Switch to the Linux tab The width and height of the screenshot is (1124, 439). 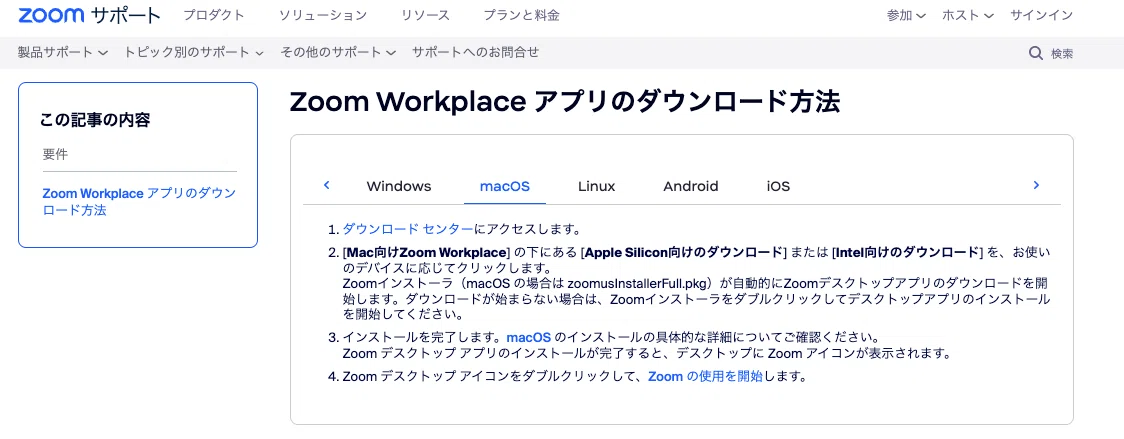(x=596, y=187)
